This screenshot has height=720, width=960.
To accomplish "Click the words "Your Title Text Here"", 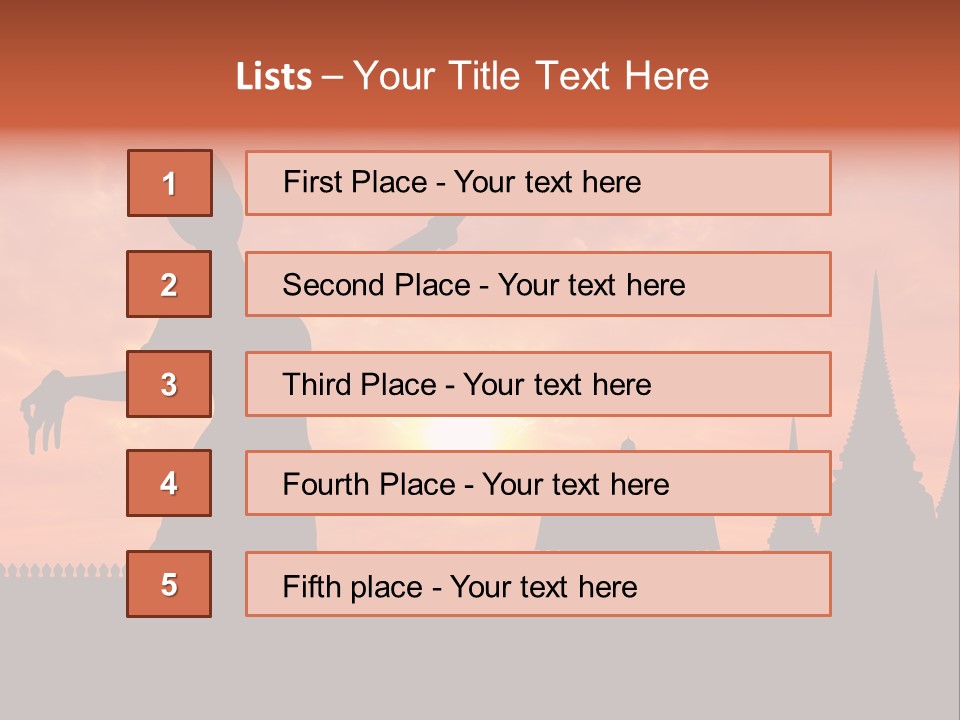I will click(x=530, y=77).
